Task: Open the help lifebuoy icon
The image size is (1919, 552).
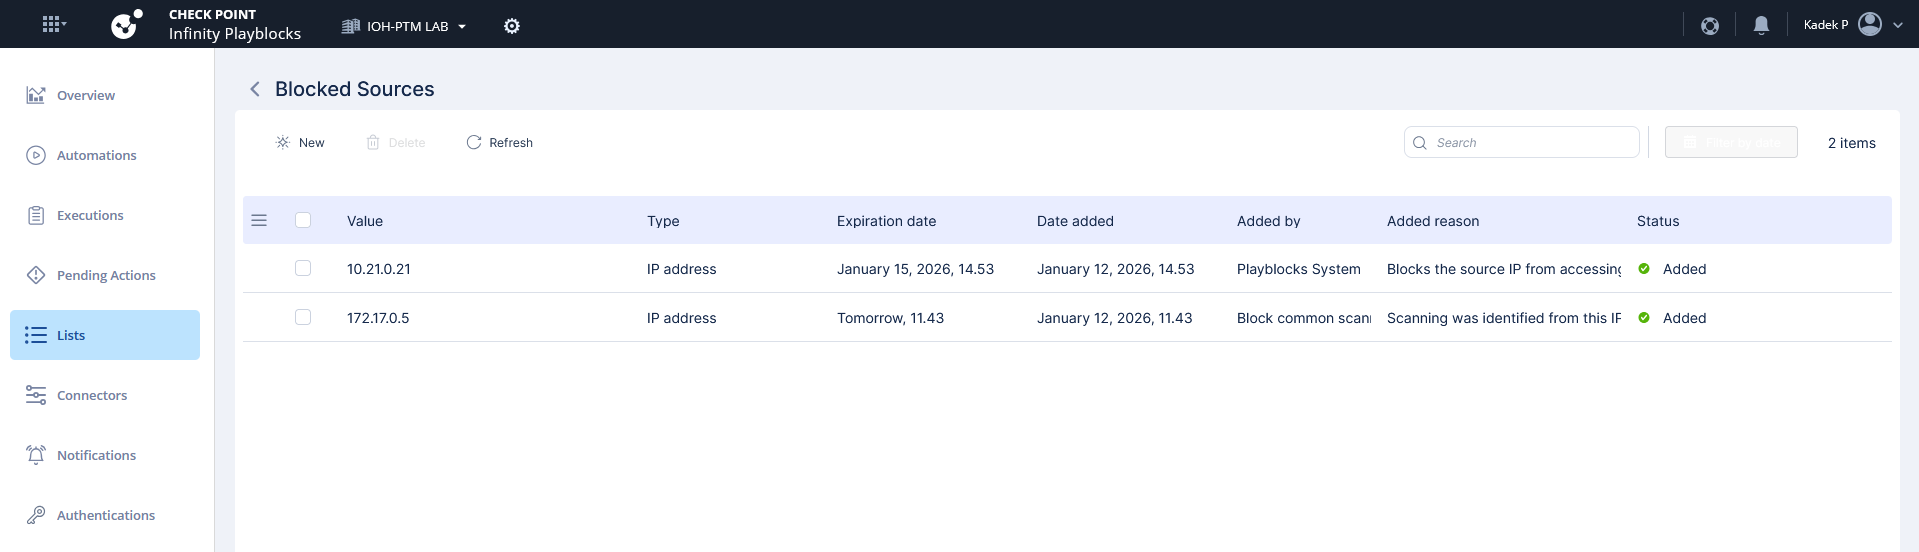Action: point(1710,26)
